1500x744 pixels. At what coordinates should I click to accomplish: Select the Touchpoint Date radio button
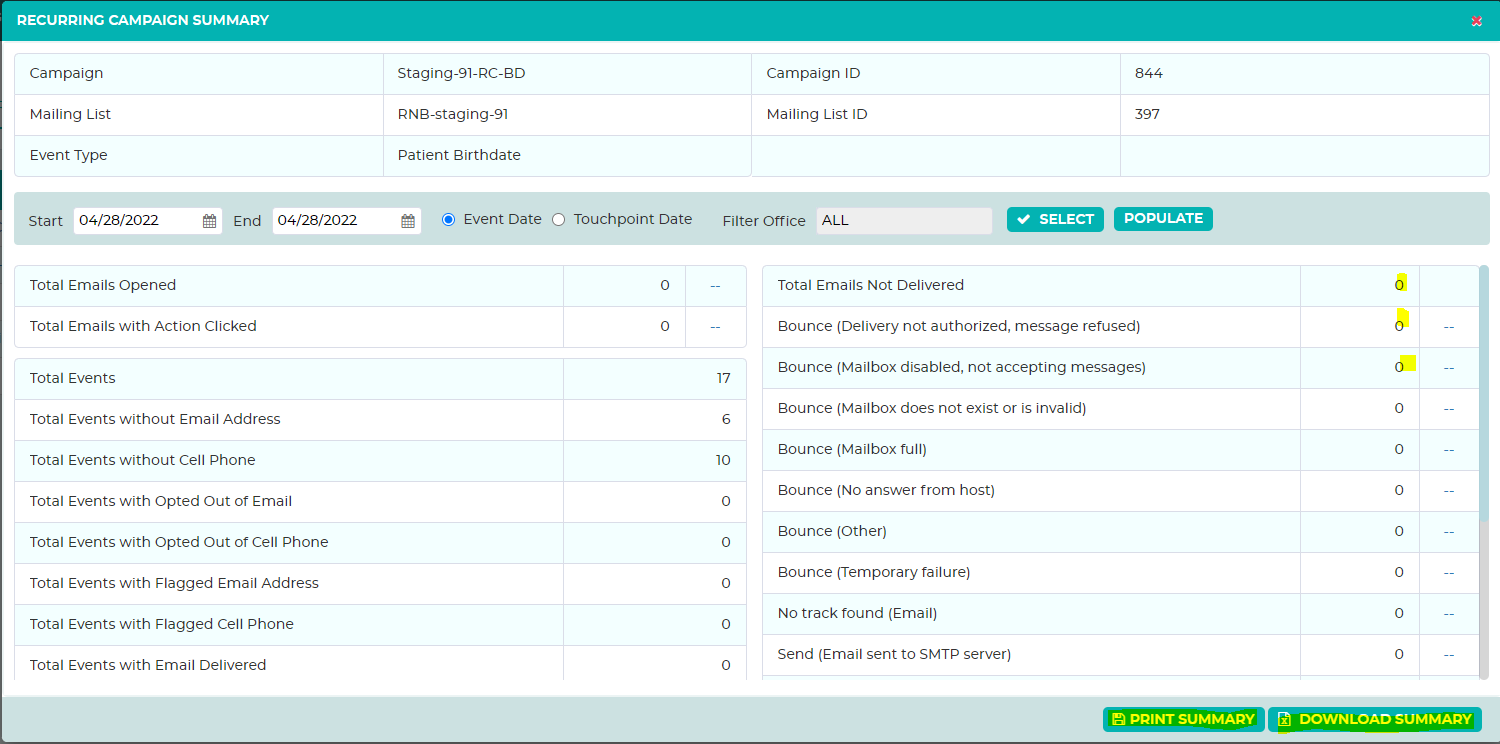point(558,219)
